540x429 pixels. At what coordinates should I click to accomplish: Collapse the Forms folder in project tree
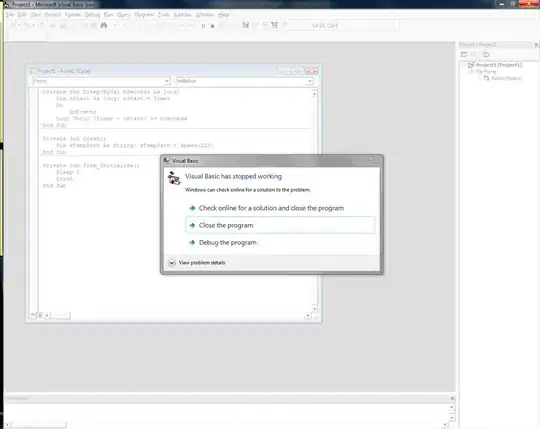click(x=471, y=72)
